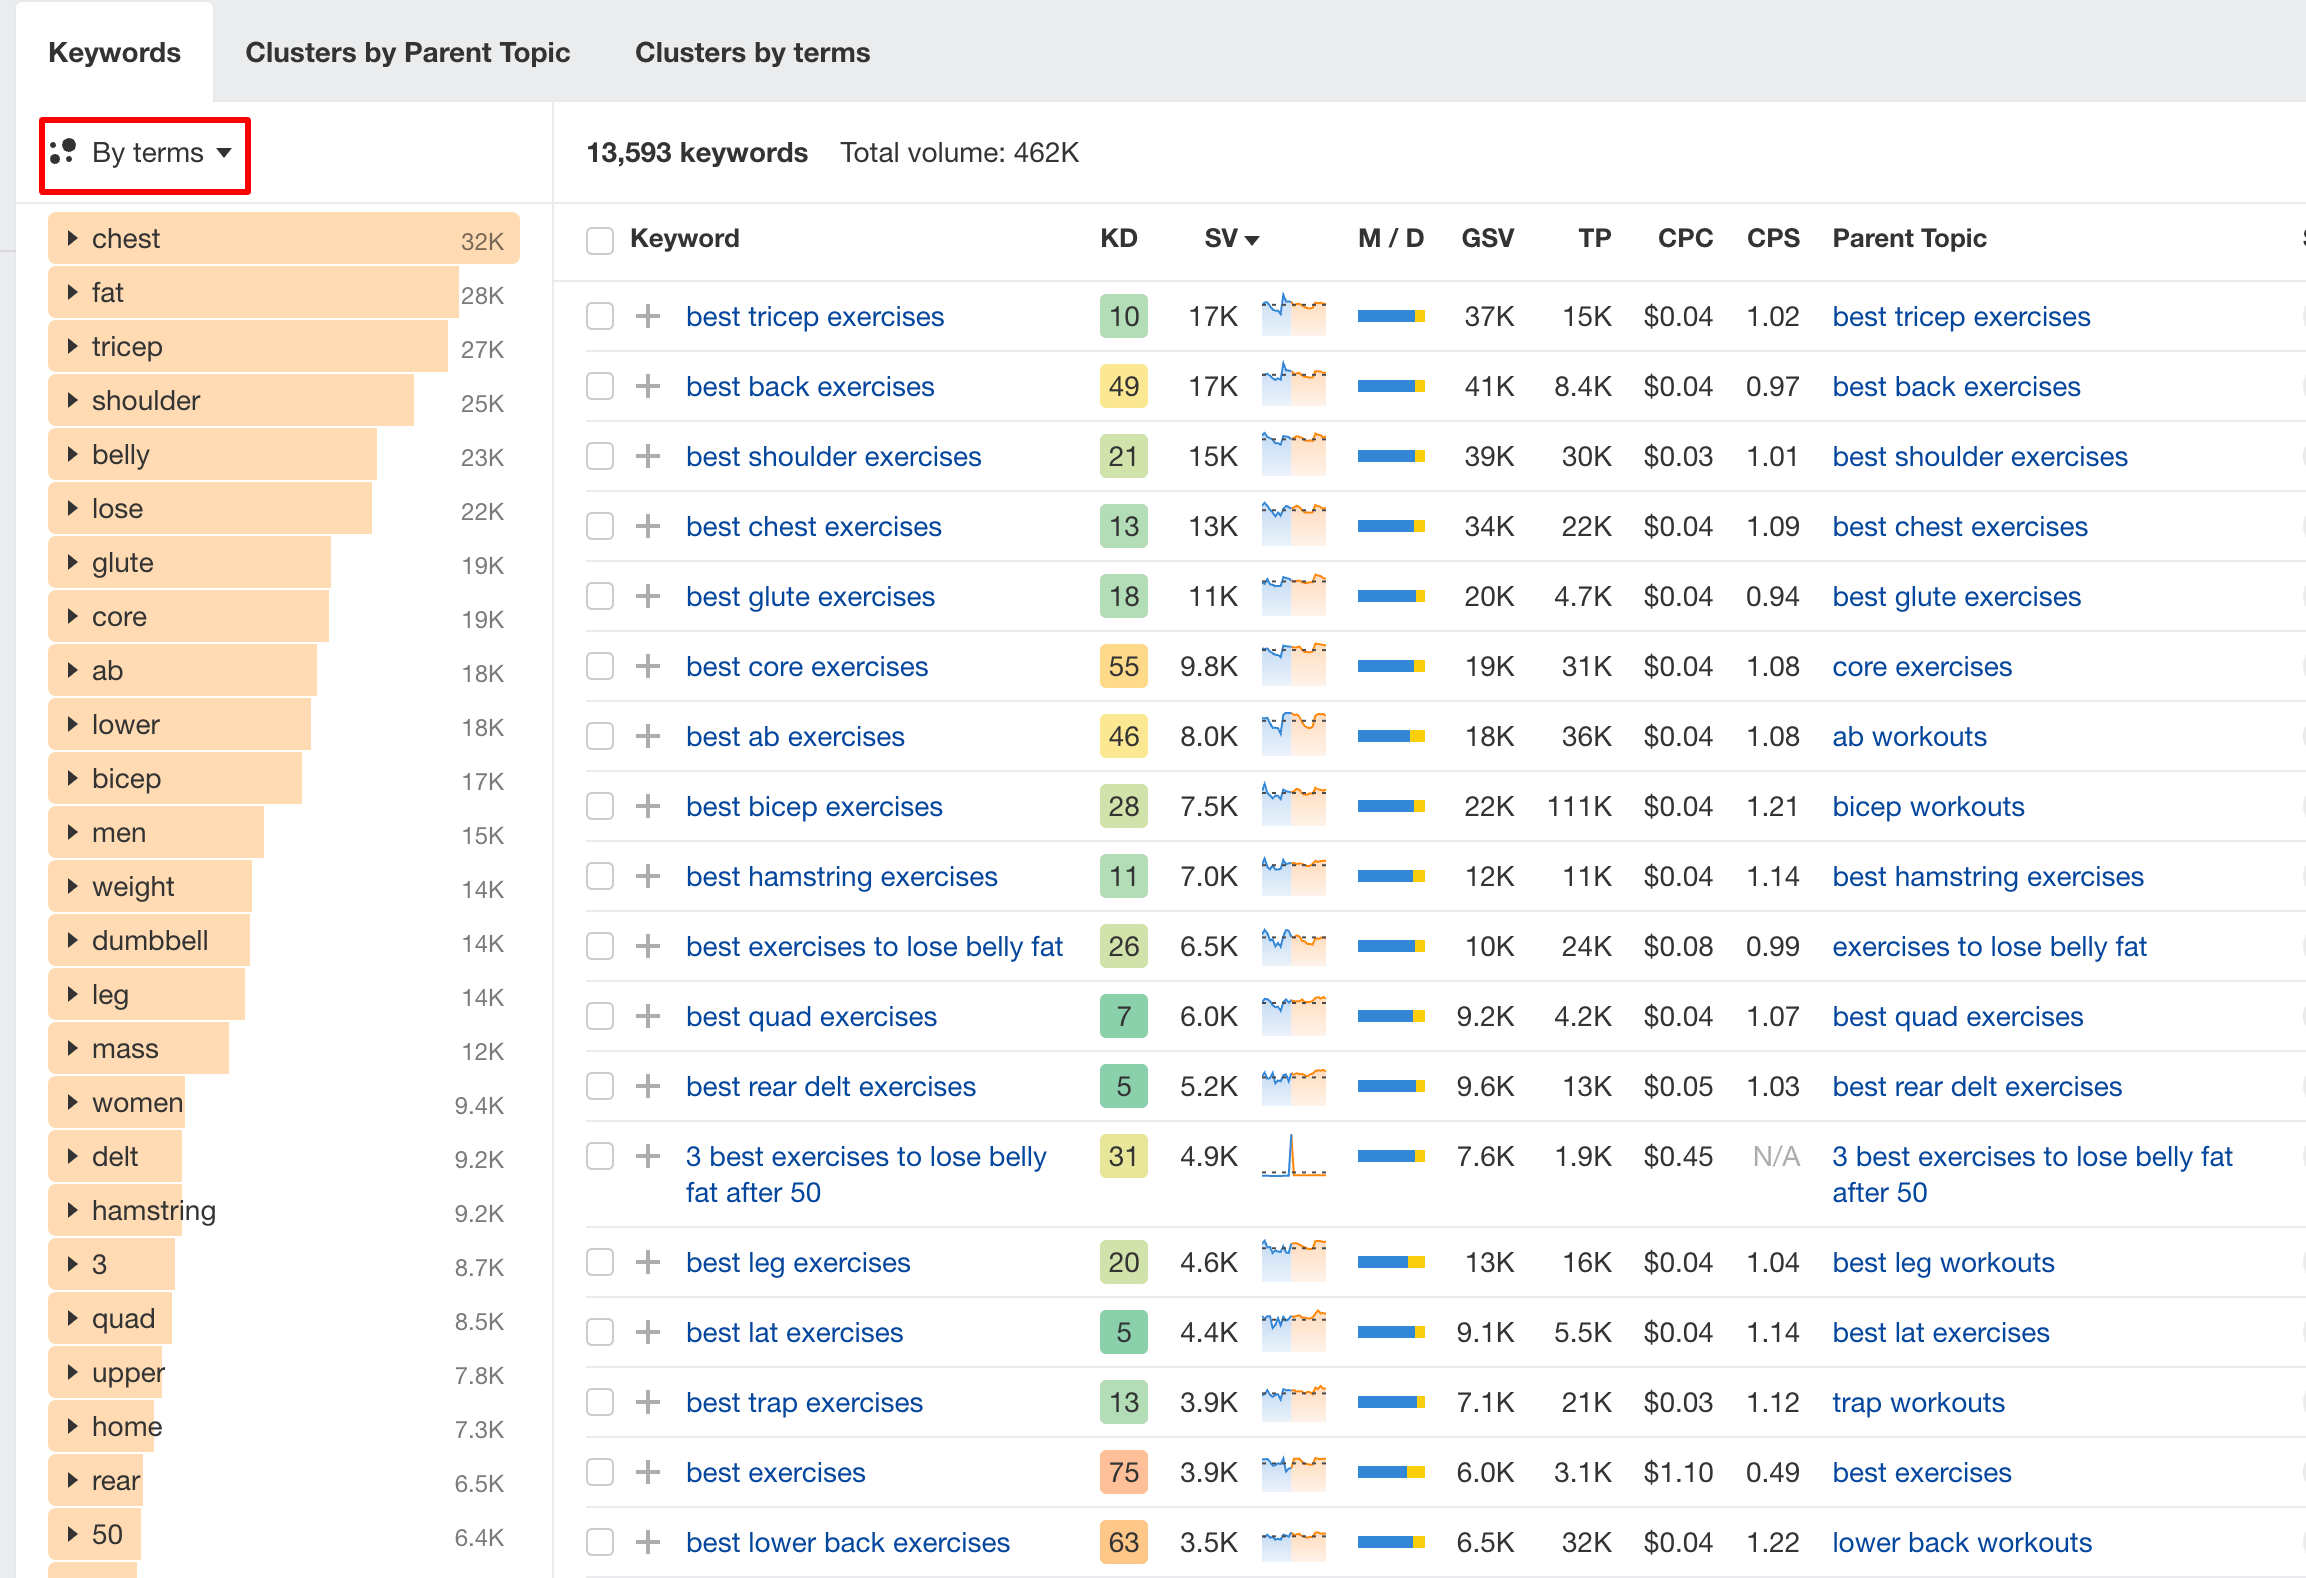Screen dimensions: 2306x1578
Task: Add best bicep exercises with plus icon
Action: [x=648, y=807]
